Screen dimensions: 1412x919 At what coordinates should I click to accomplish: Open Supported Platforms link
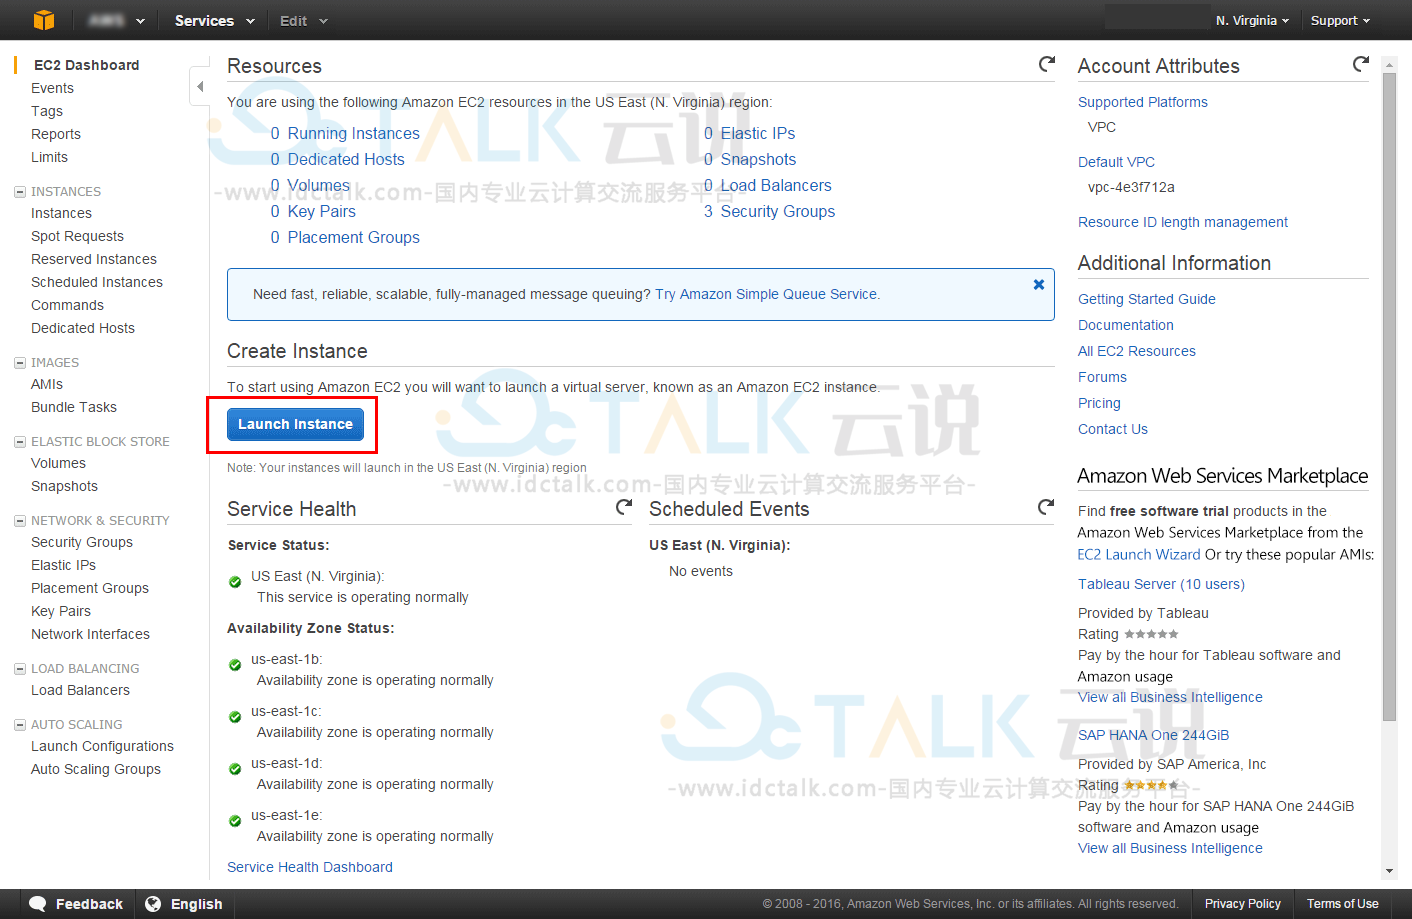[1143, 102]
